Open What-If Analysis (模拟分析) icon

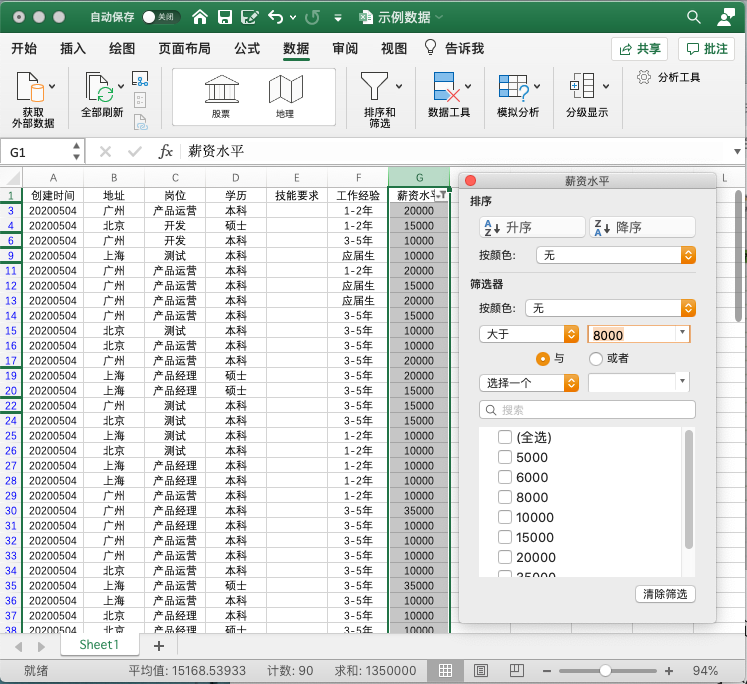(513, 88)
